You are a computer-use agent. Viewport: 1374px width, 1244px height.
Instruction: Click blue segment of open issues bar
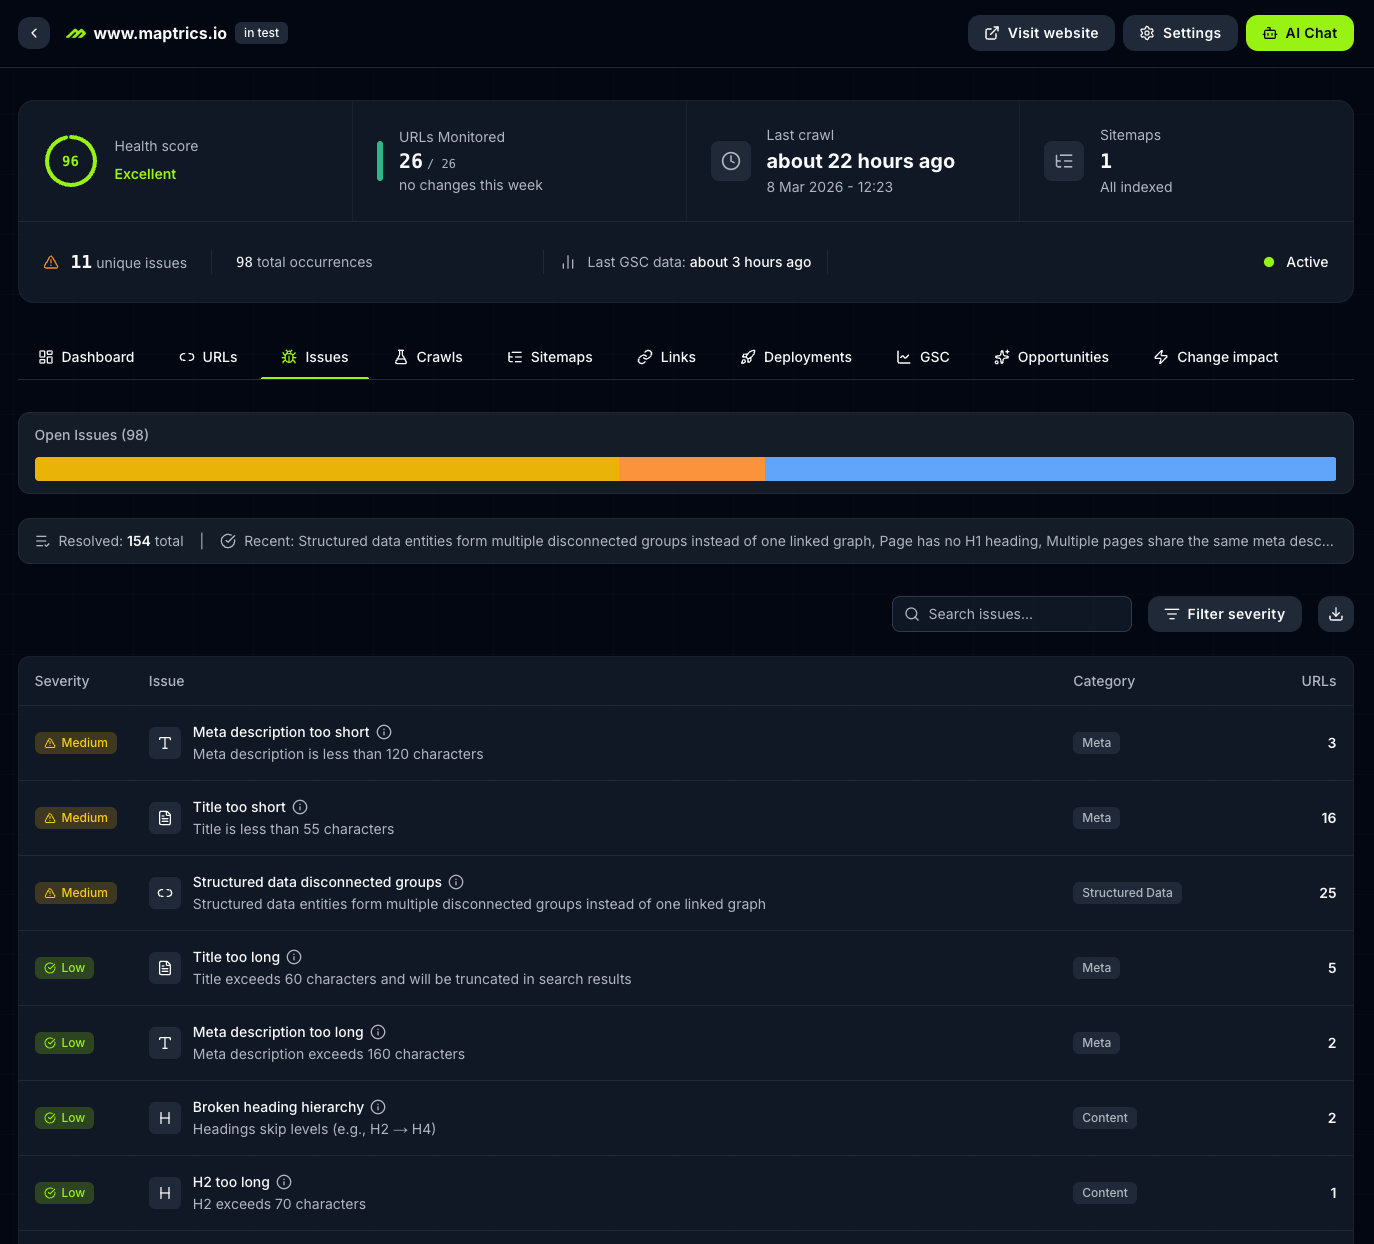click(x=1050, y=469)
